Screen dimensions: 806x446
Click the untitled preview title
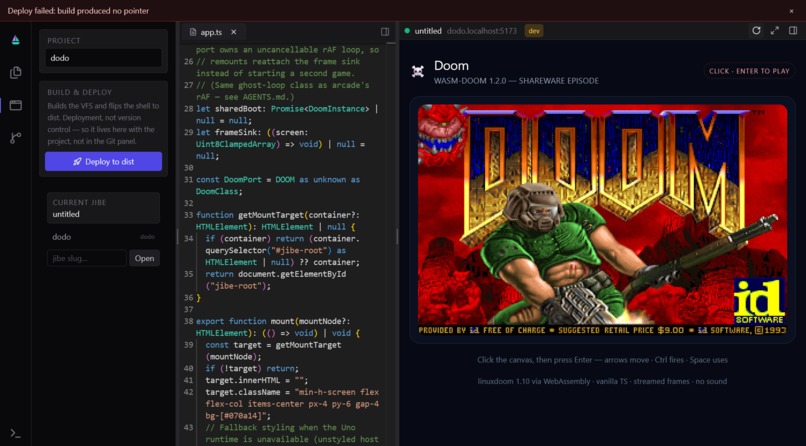point(428,31)
